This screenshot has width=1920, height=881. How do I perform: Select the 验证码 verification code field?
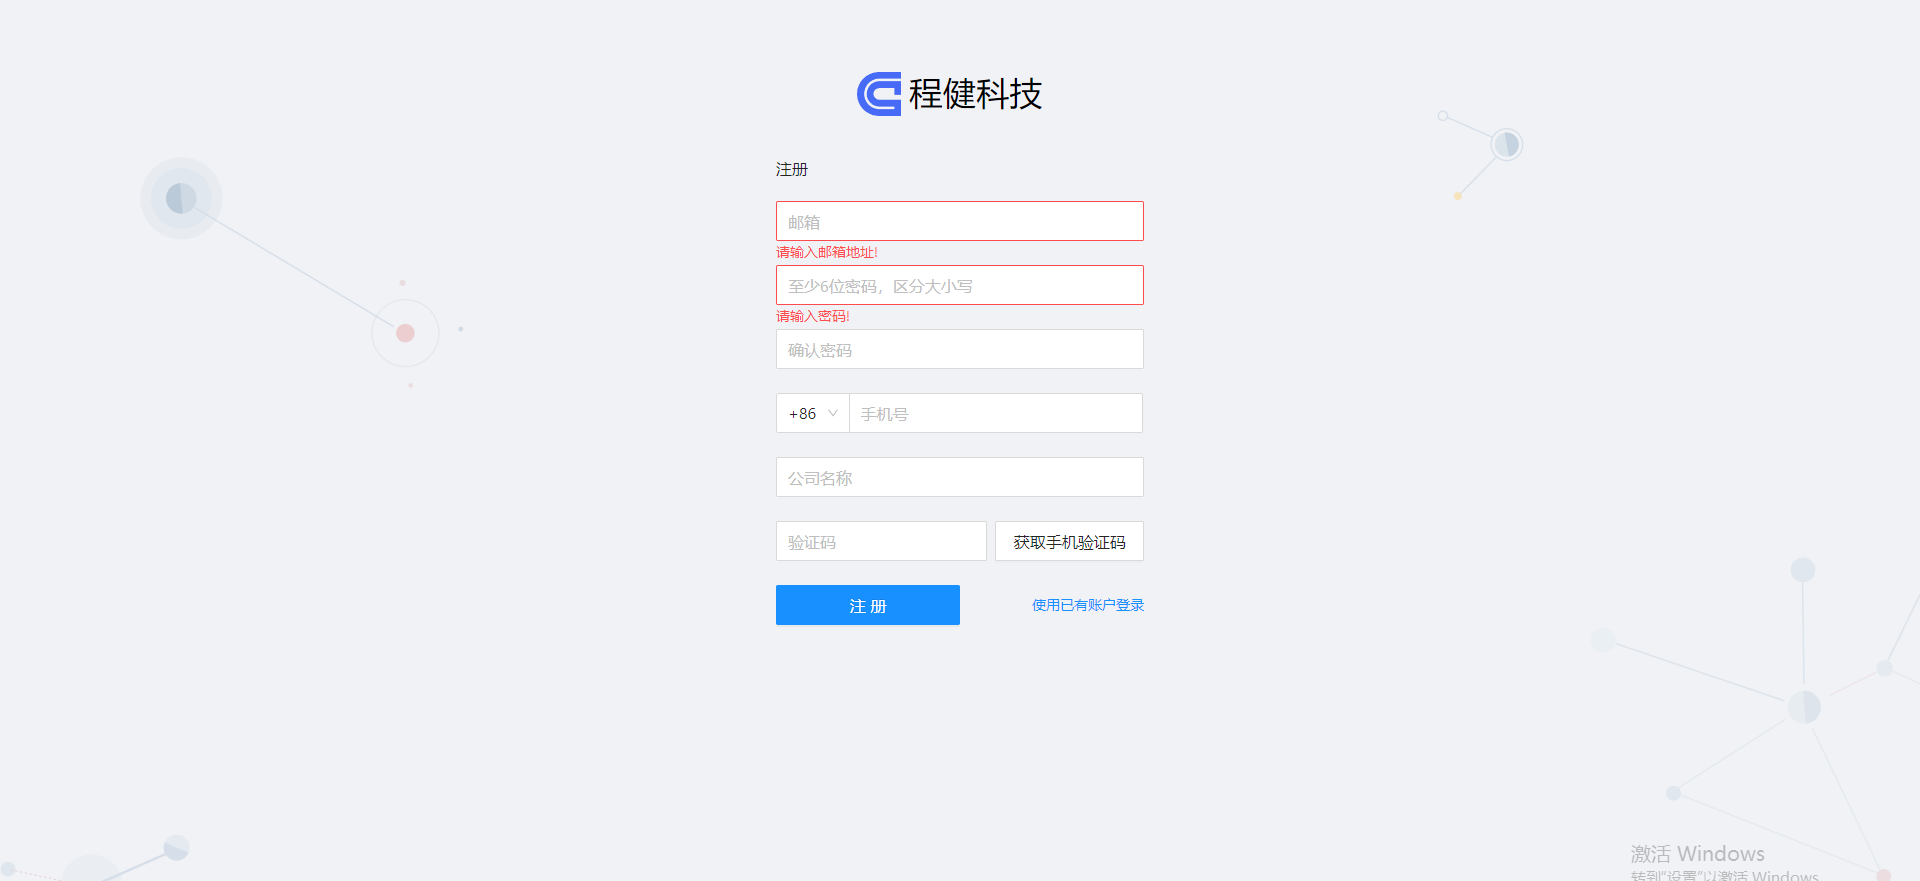(x=881, y=541)
